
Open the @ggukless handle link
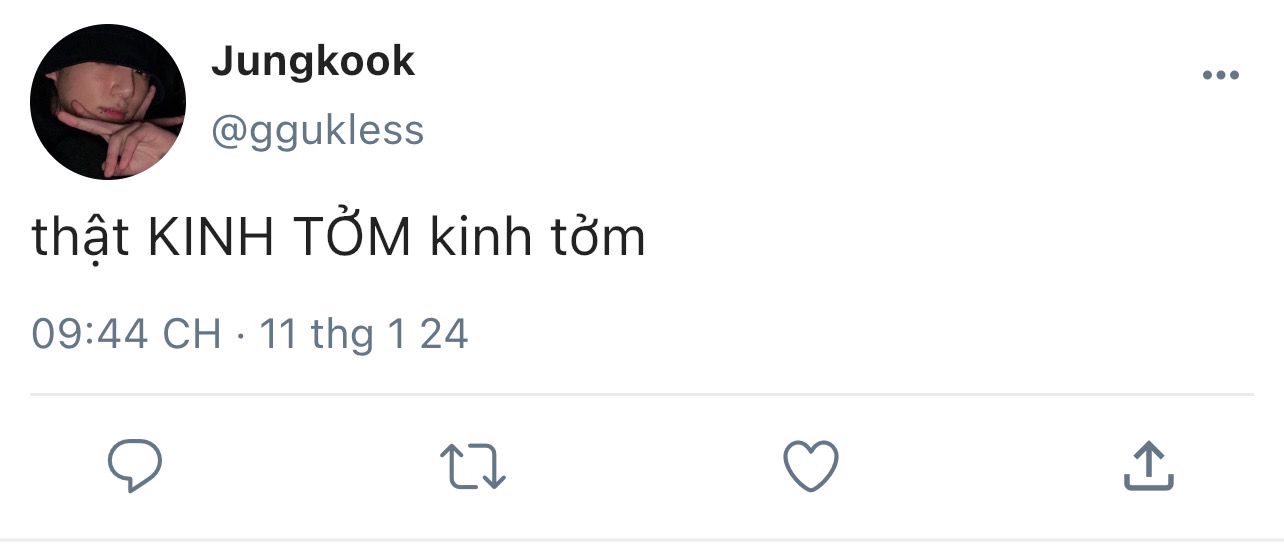[318, 131]
